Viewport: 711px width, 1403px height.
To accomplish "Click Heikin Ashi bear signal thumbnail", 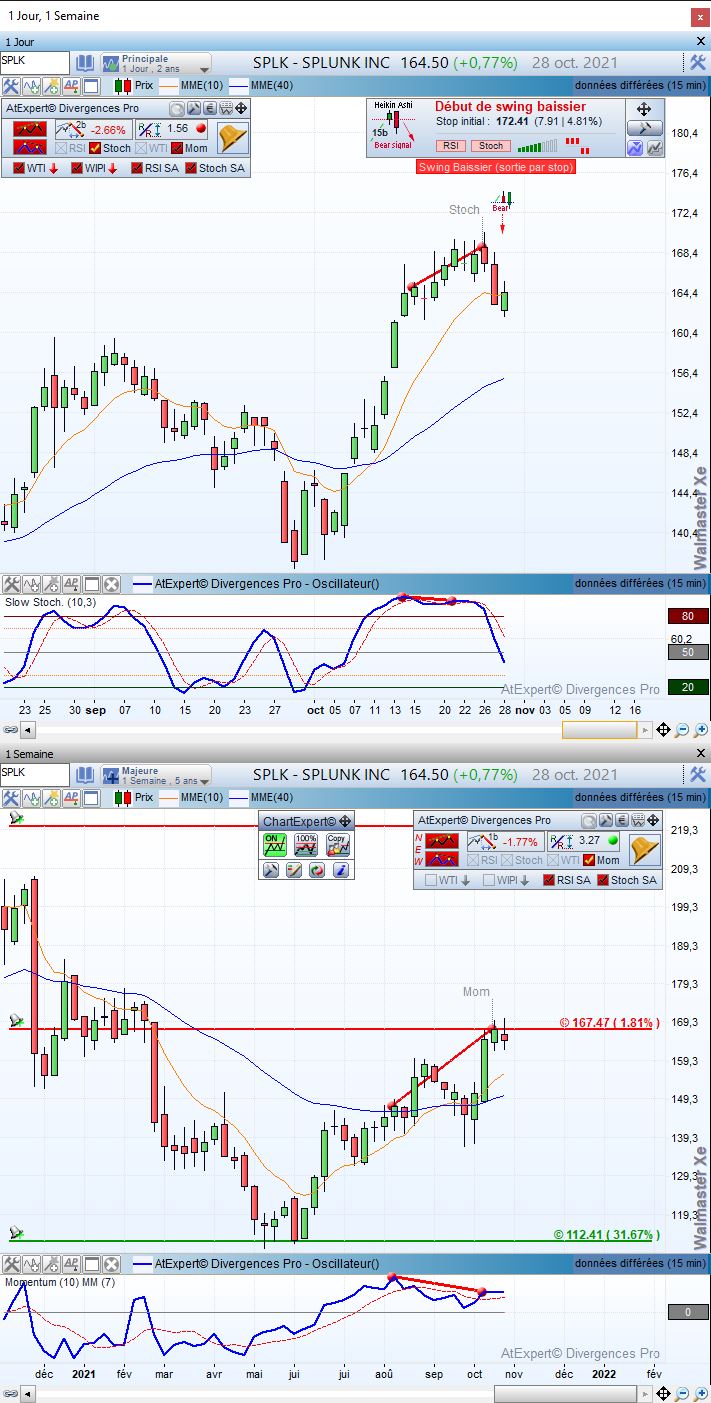I will click(394, 125).
